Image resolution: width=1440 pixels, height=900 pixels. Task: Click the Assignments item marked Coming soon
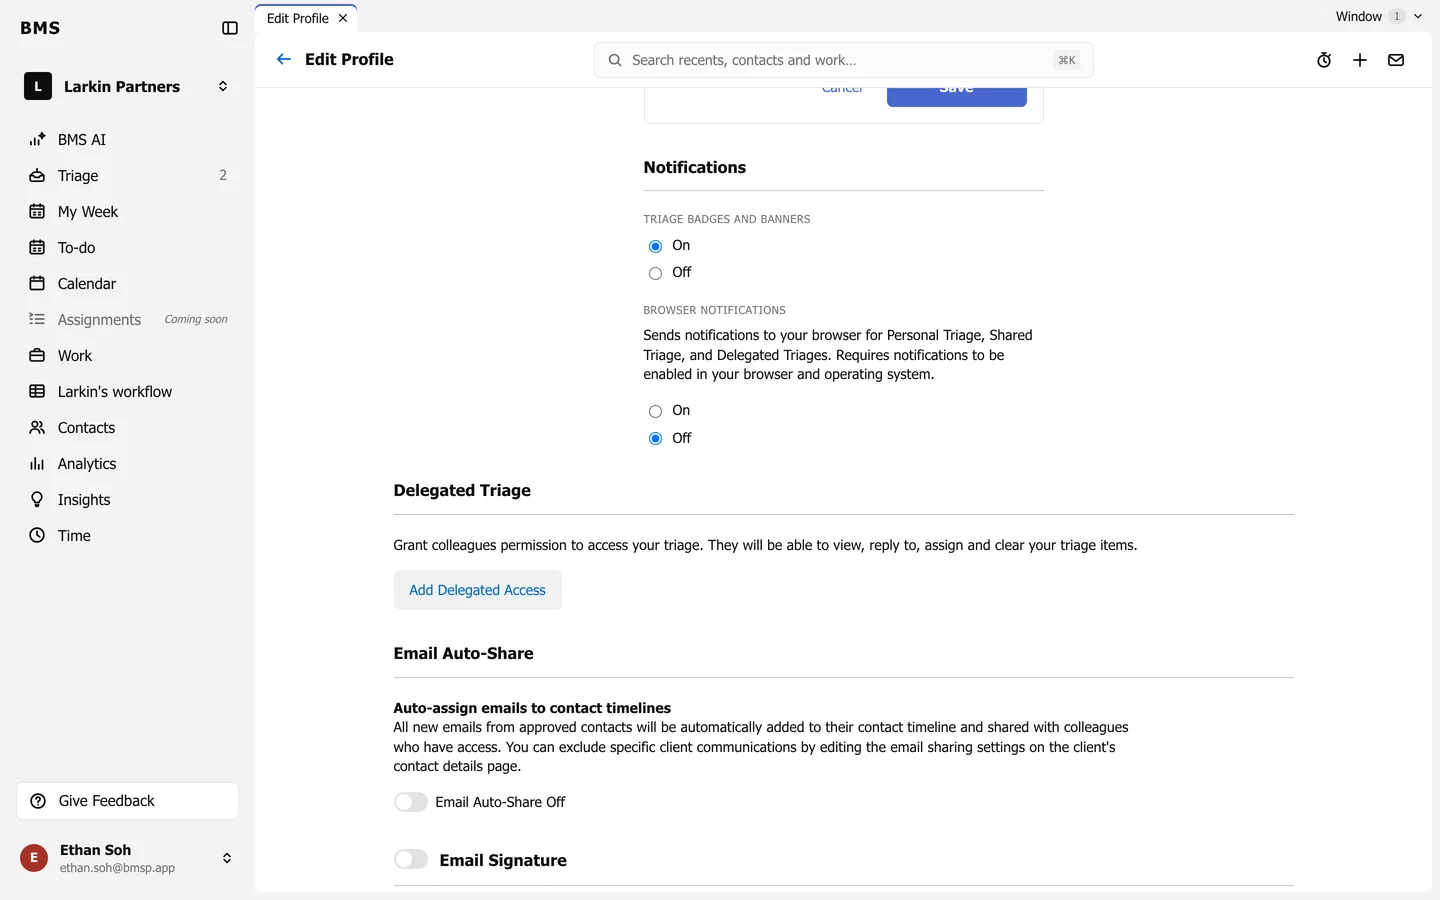click(x=128, y=320)
